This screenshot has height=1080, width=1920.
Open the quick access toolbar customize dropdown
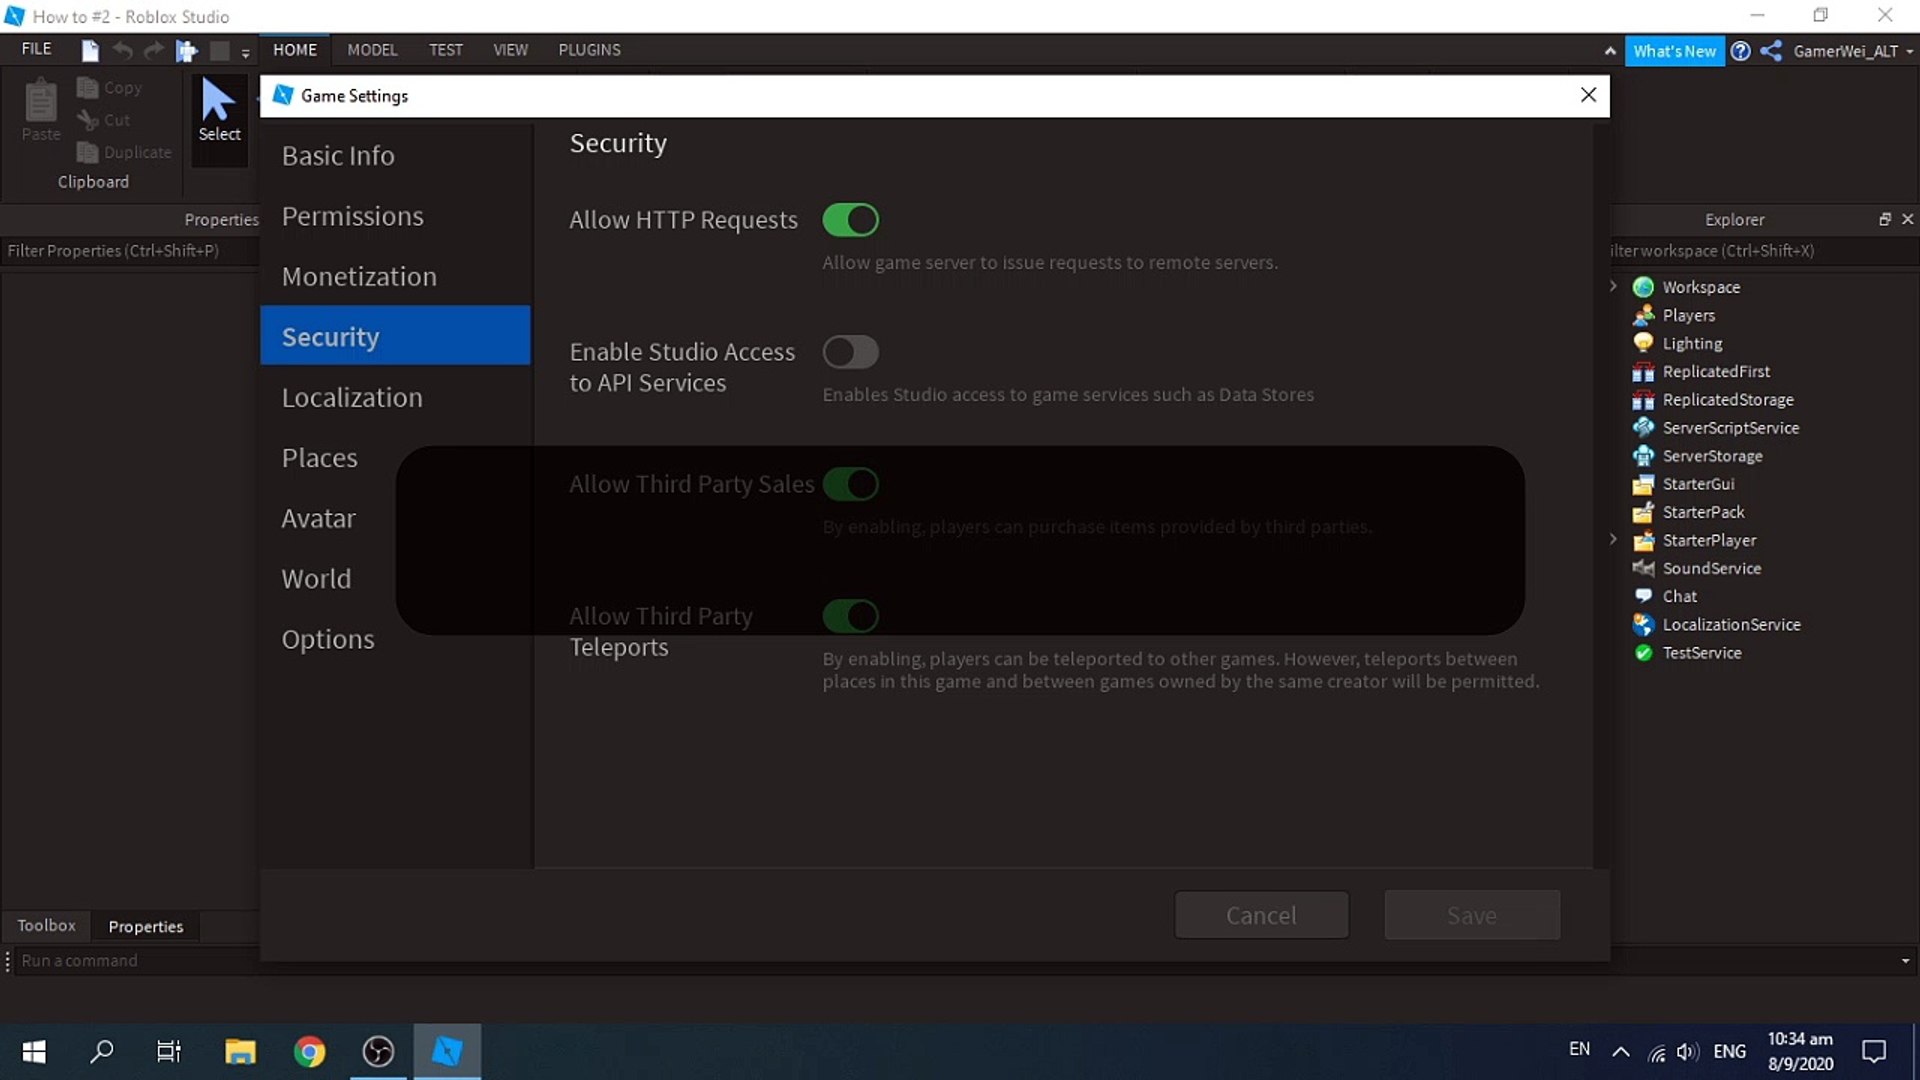245,53
